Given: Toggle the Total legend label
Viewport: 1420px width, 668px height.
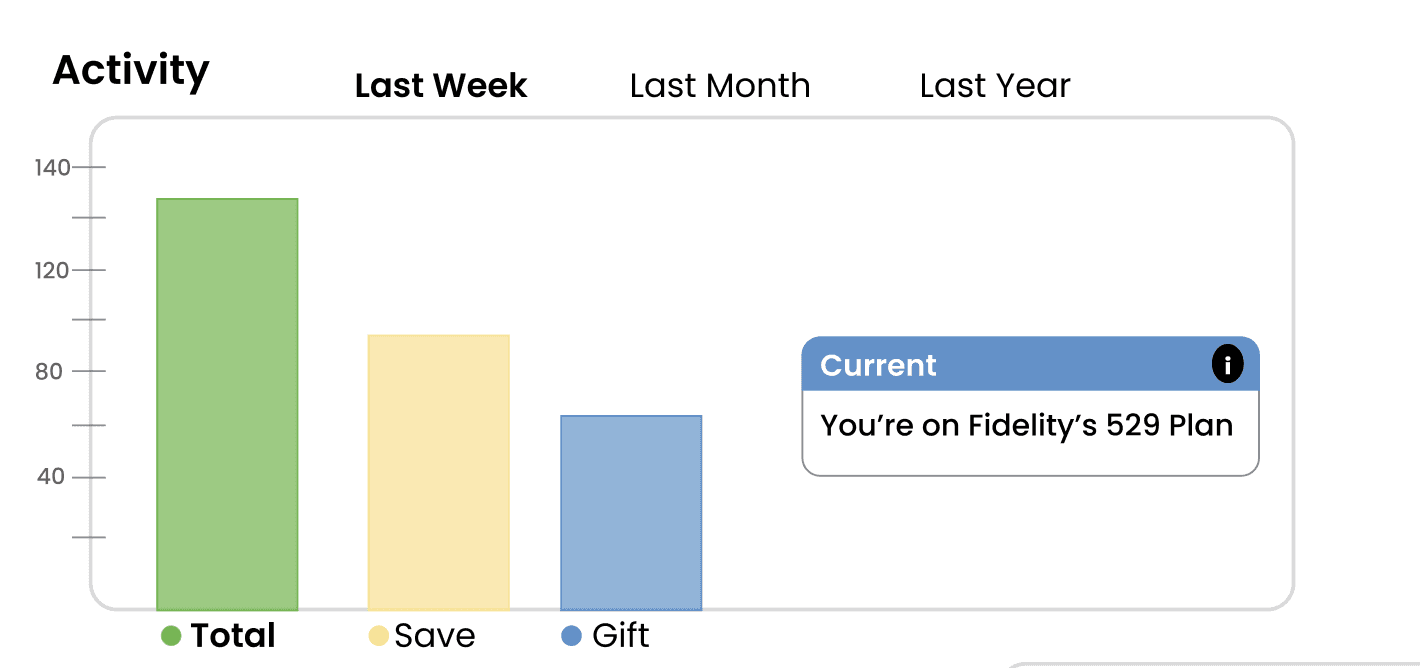Looking at the screenshot, I should click(x=233, y=635).
